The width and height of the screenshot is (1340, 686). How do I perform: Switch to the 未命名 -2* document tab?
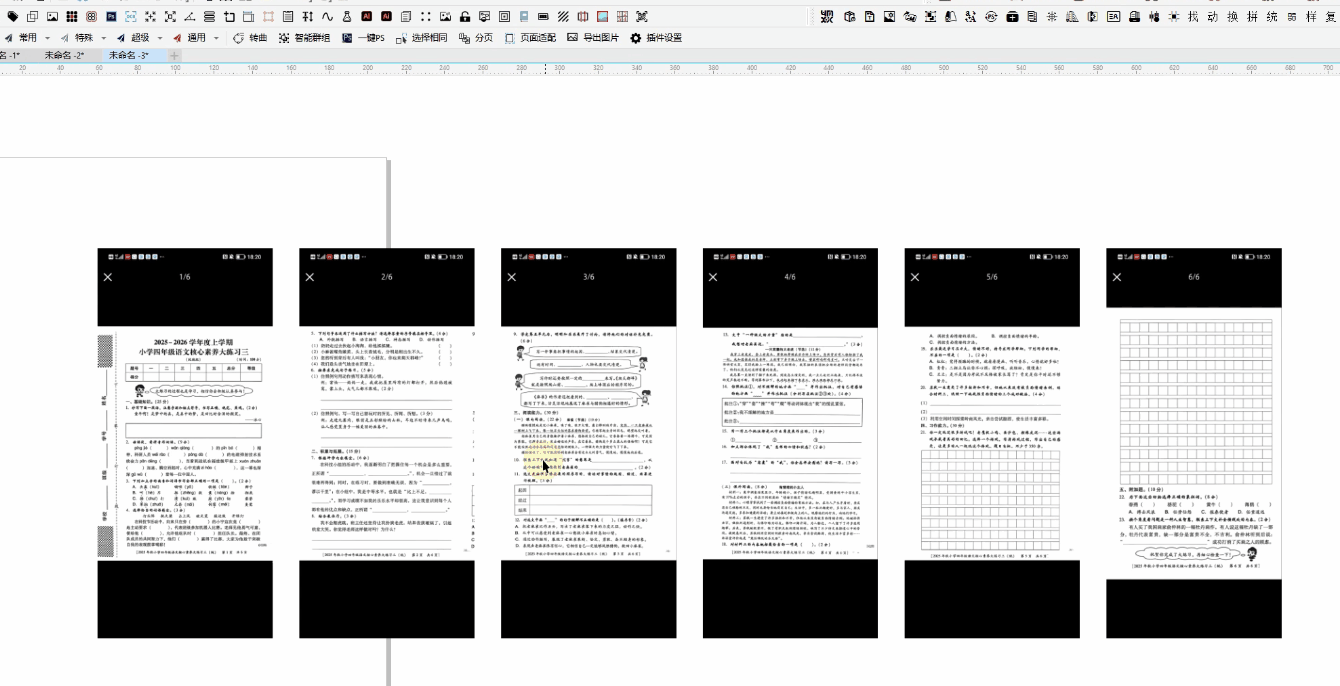pos(64,56)
